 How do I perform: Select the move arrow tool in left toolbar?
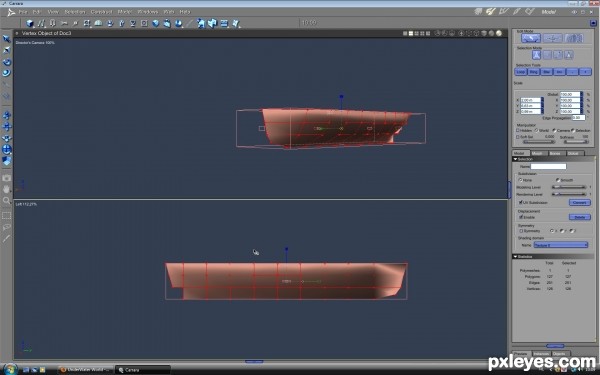[x=7, y=39]
